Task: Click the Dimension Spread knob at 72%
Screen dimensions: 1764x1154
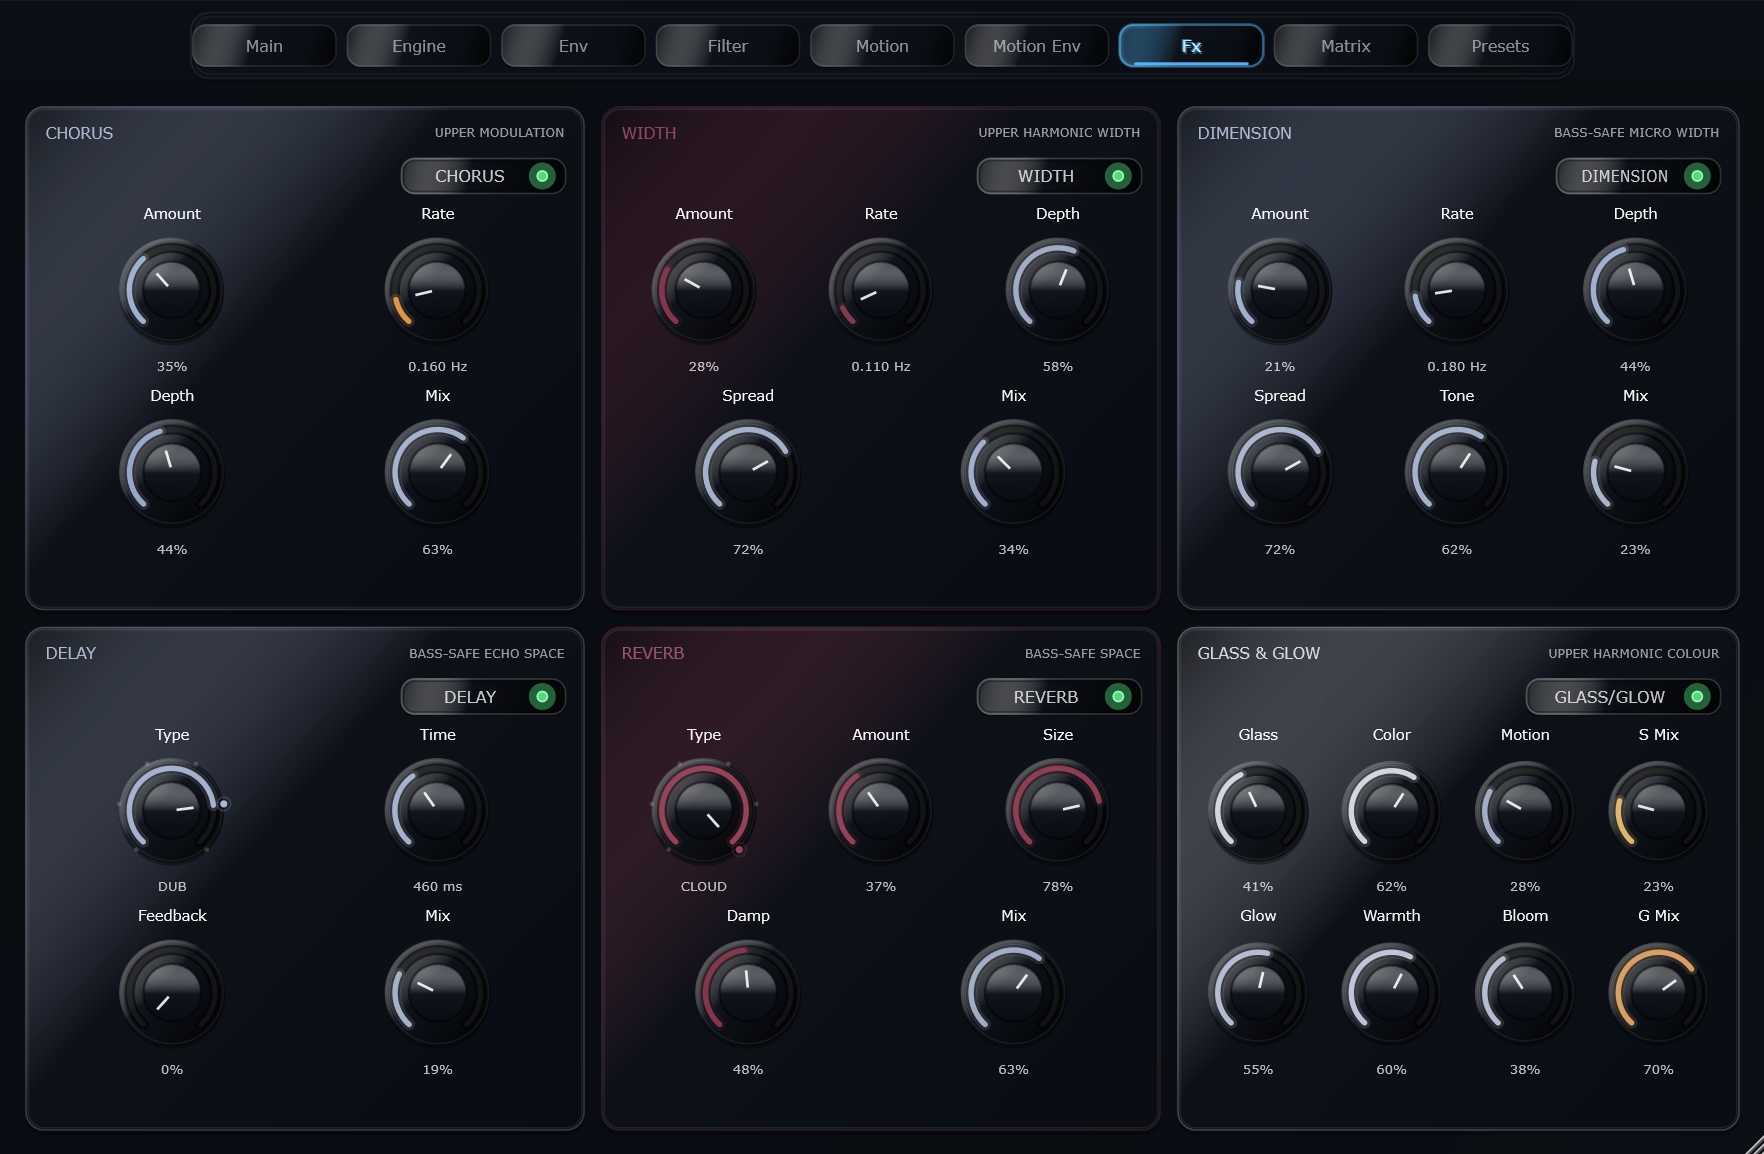Action: (x=1280, y=472)
